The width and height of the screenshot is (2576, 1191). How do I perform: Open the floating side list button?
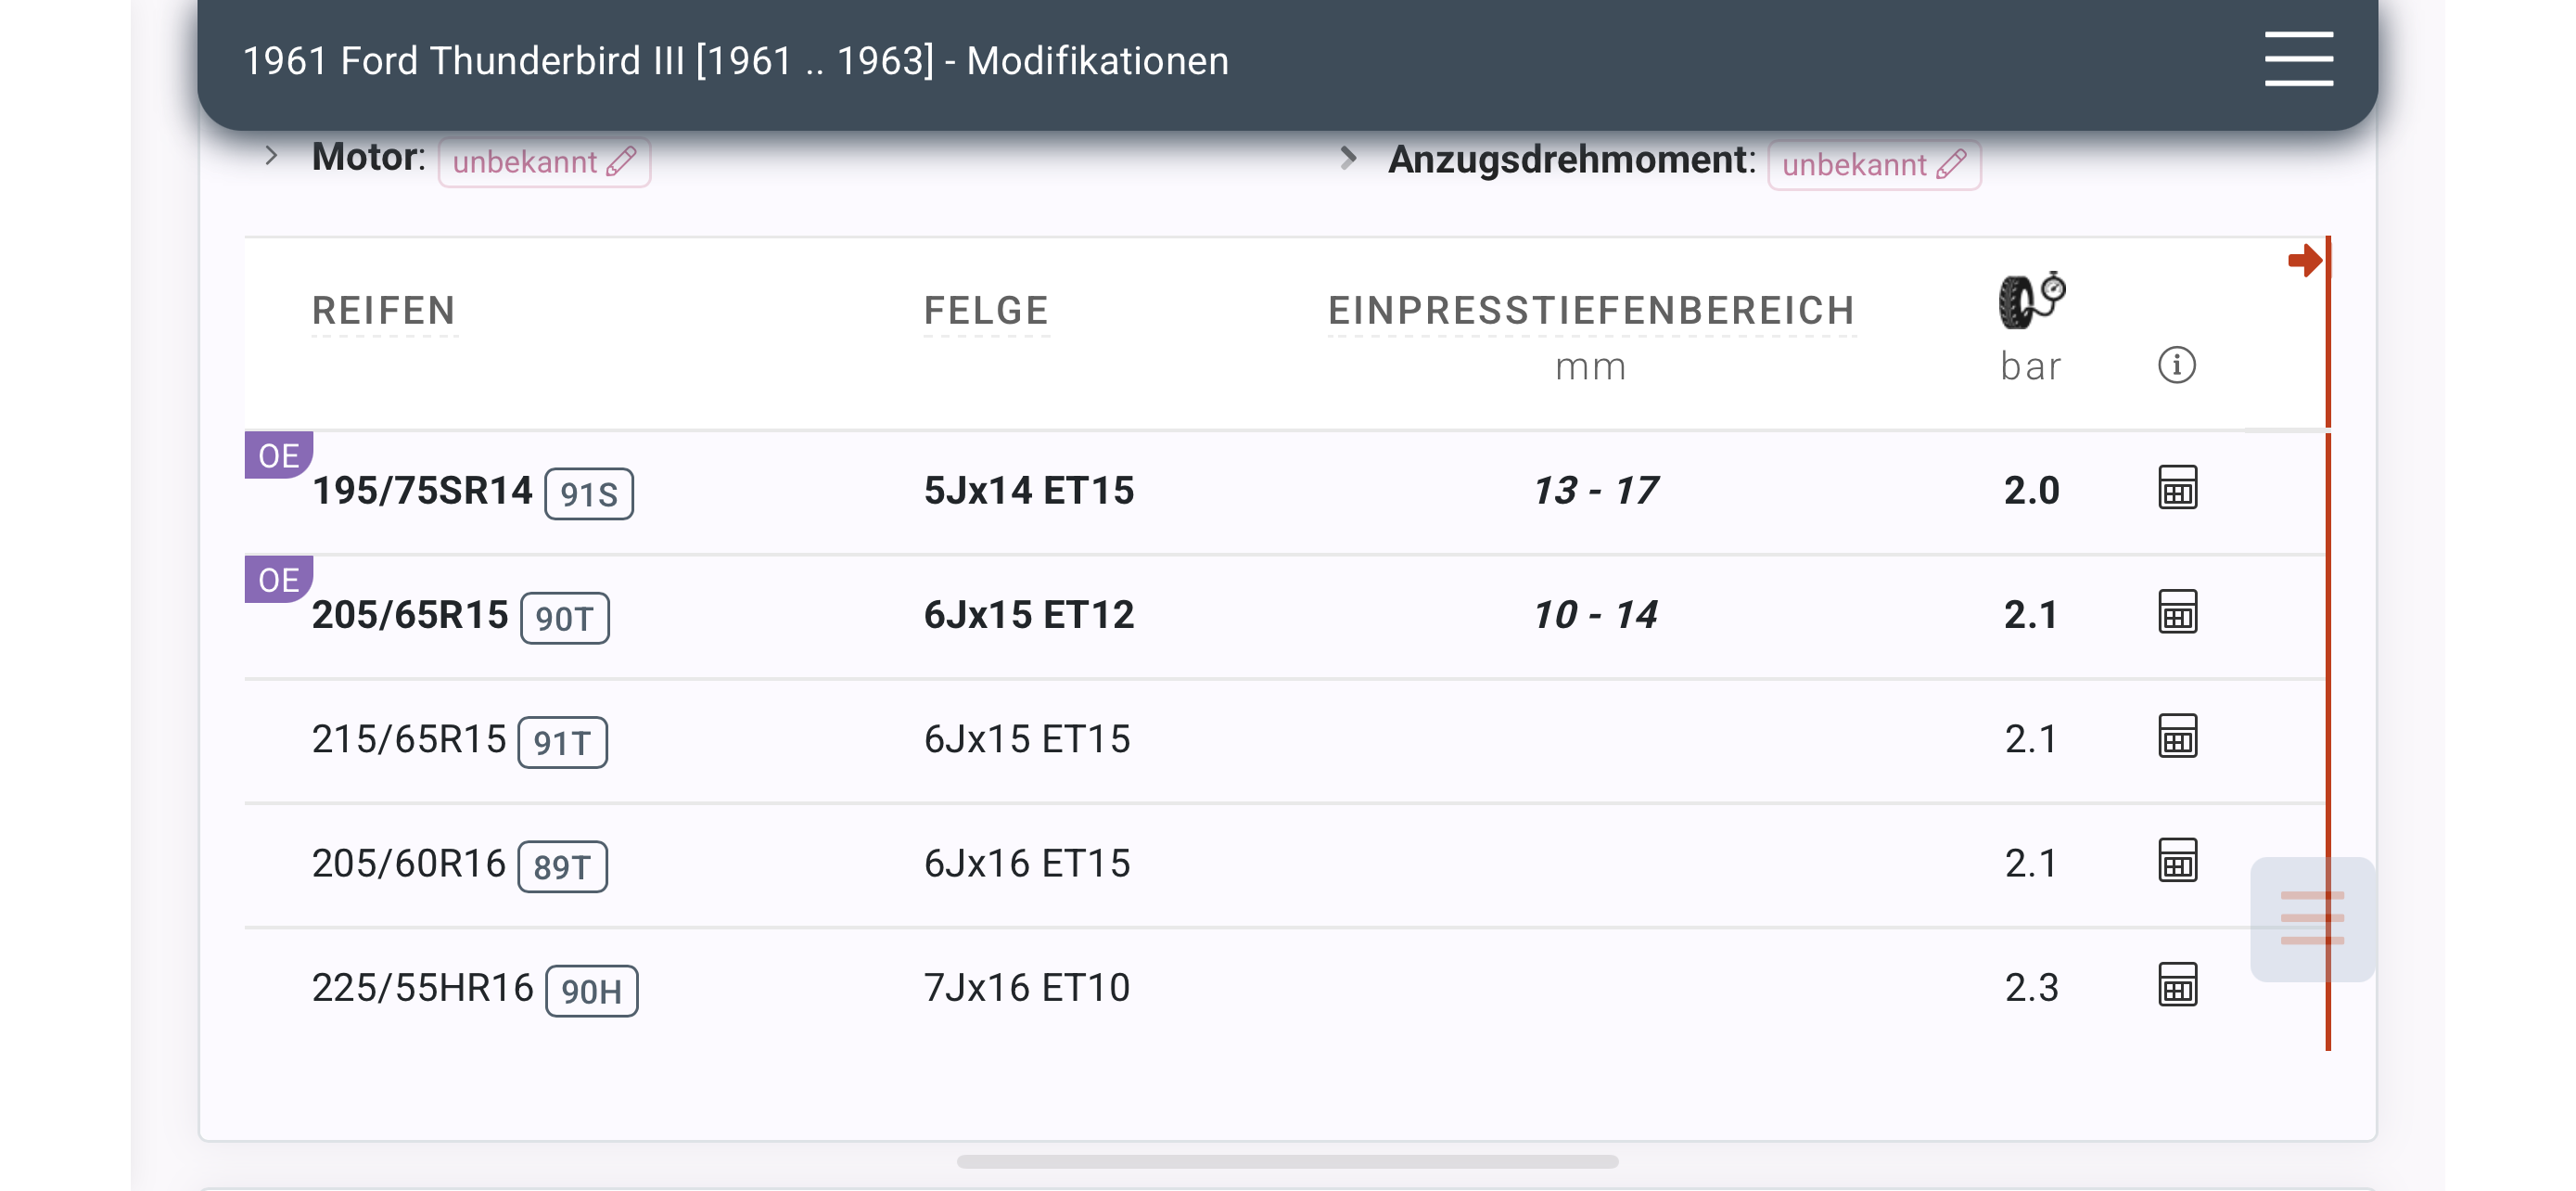click(2312, 919)
